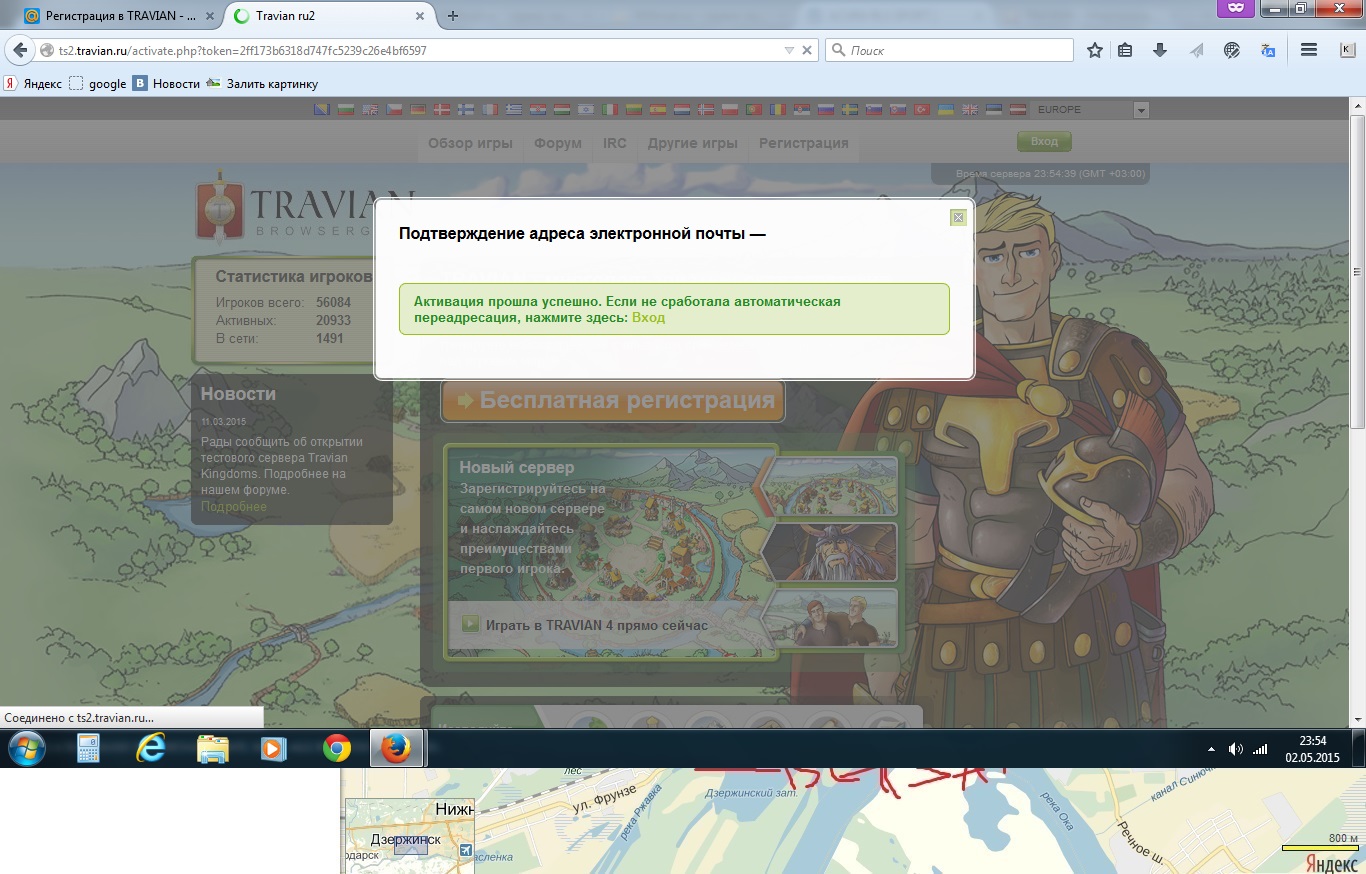Click the village map thumbnail in Новый сервер
The height and width of the screenshot is (874, 1366).
coord(829,487)
